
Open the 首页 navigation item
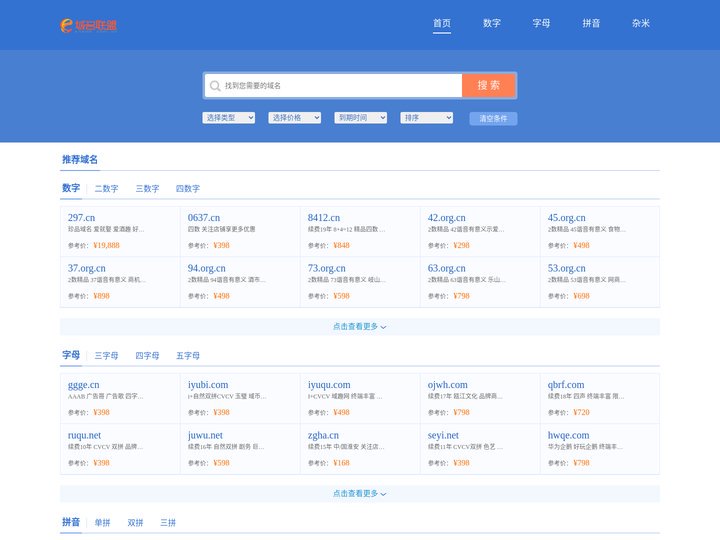pos(442,23)
